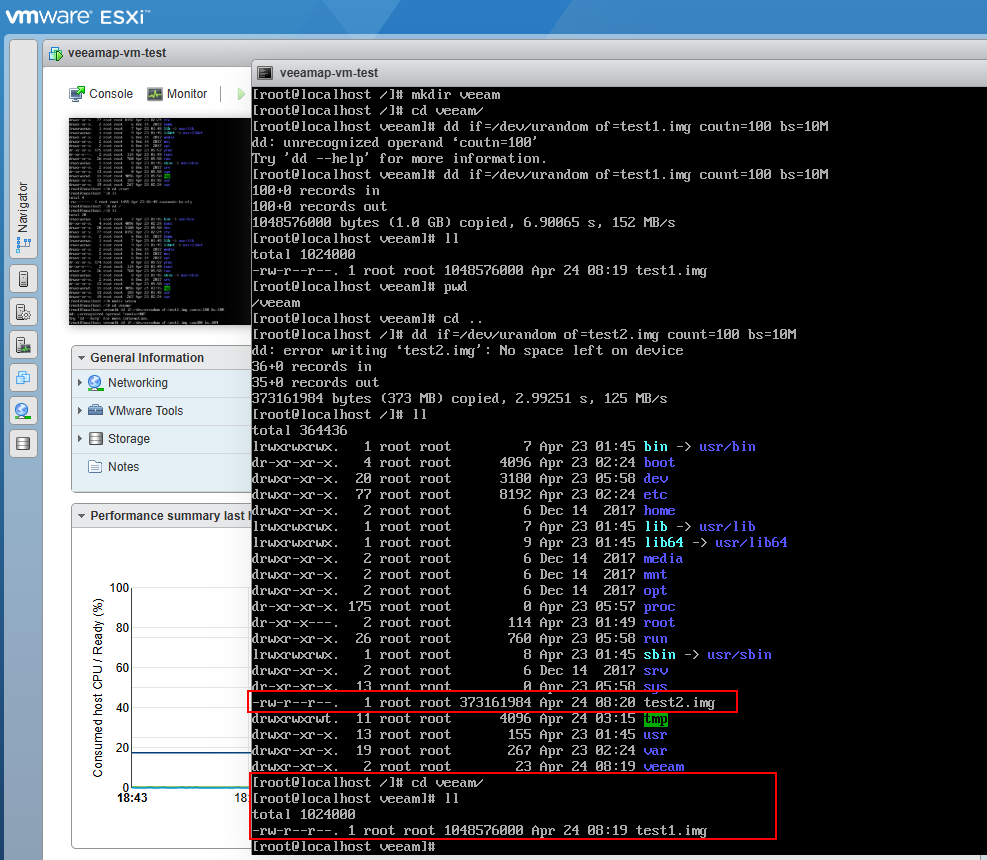Expand the VMware Tools row

80,410
